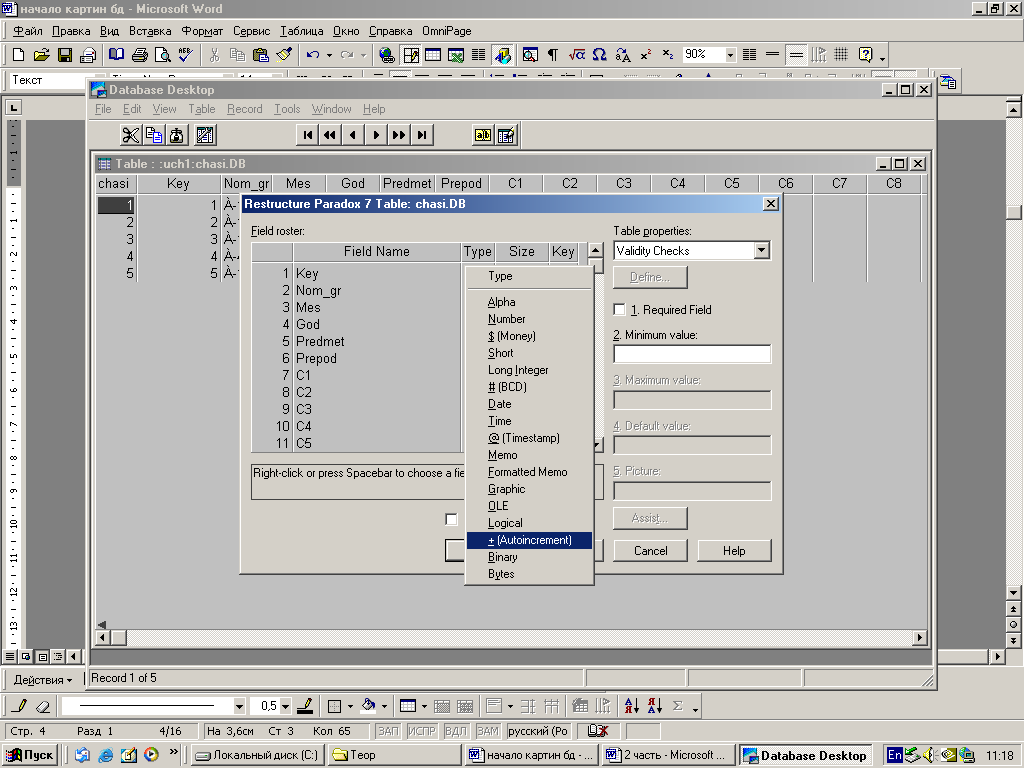The image size is (1024, 768).
Task: Open Word's Вставка menu
Action: 150,31
